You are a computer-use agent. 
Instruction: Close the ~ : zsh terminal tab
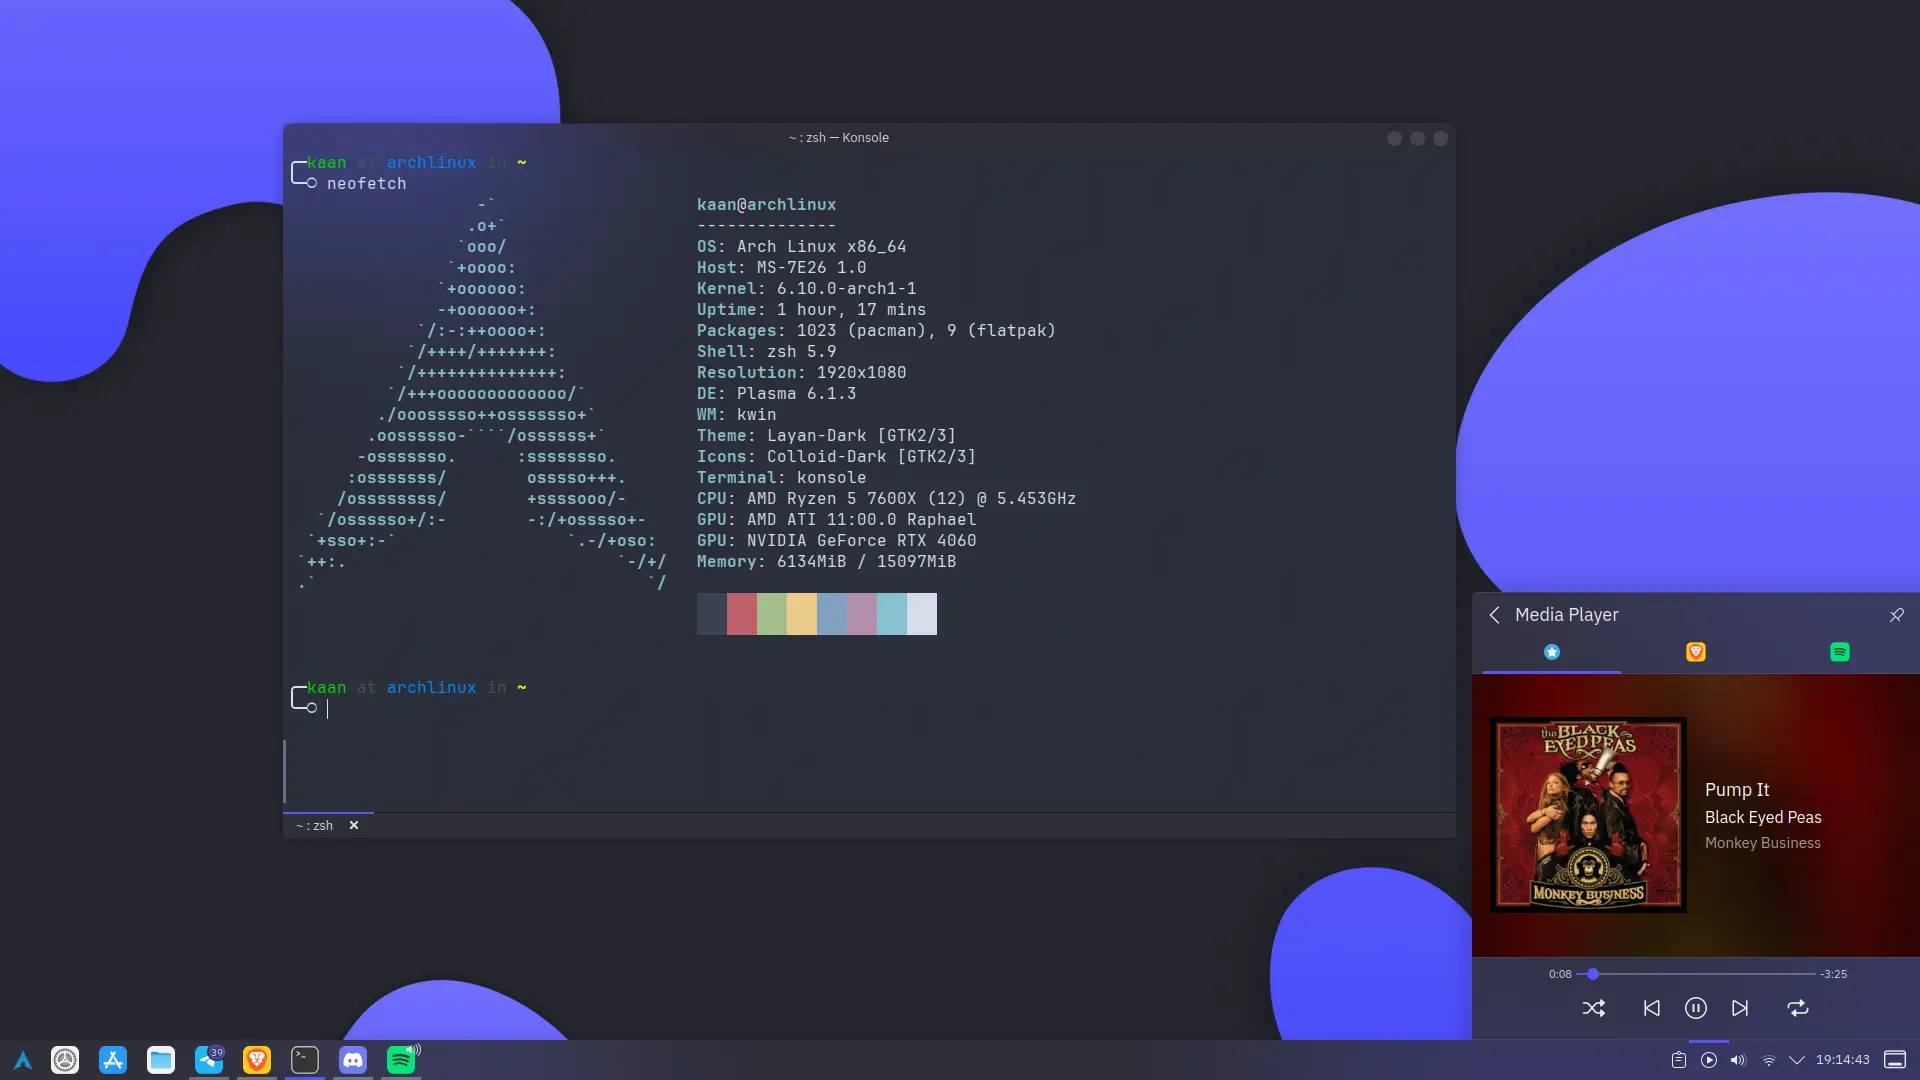point(354,825)
